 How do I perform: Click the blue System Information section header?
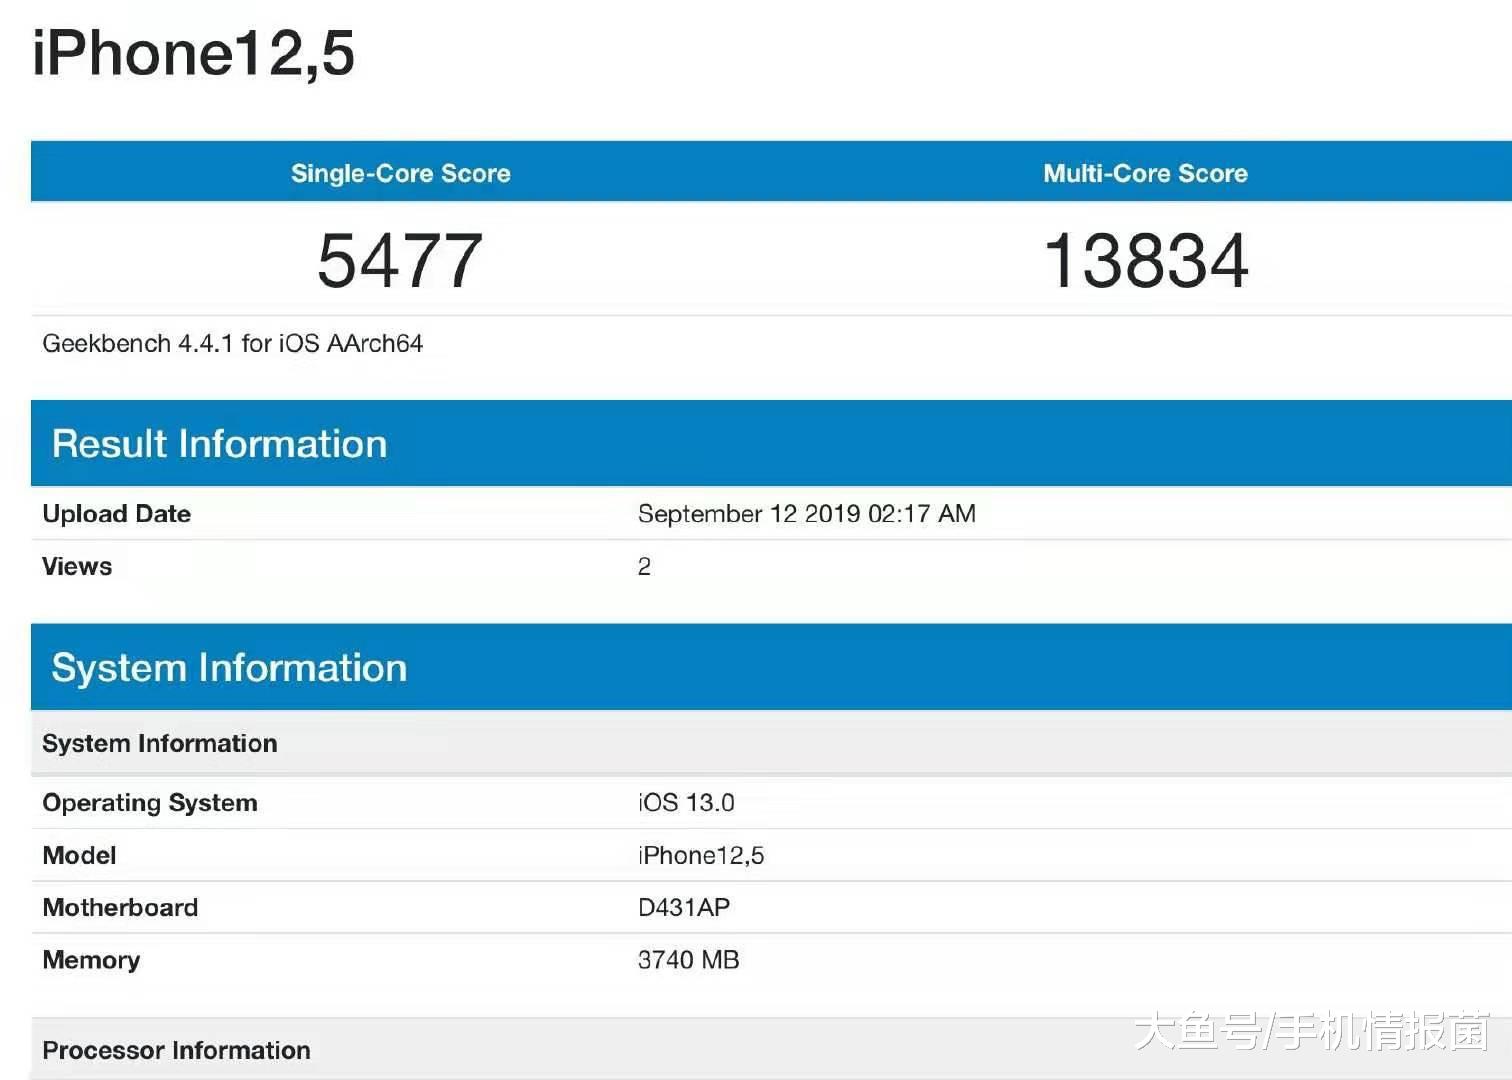pyautogui.click(x=771, y=667)
